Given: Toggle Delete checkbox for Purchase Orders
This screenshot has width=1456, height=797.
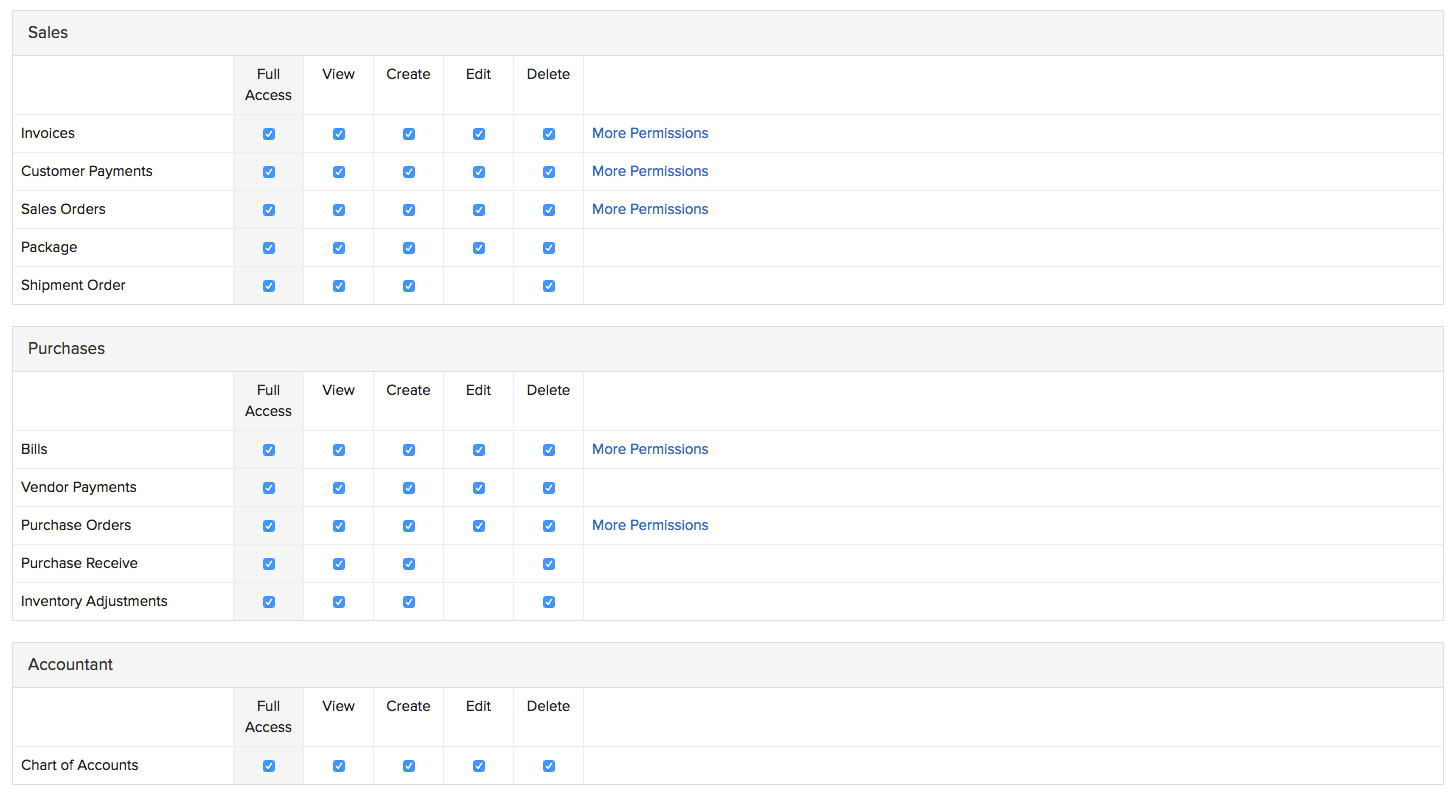Looking at the screenshot, I should tap(549, 526).
